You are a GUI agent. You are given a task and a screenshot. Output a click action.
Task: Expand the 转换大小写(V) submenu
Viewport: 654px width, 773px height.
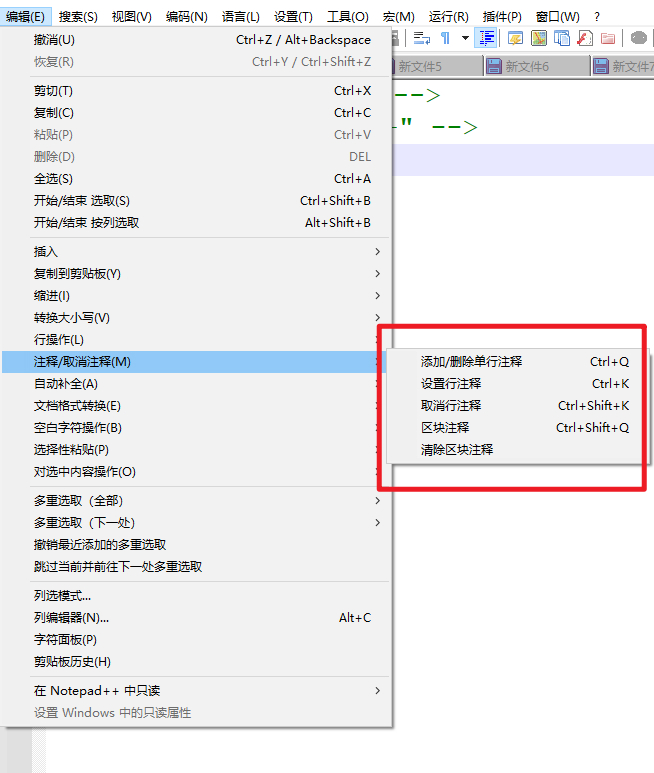(196, 317)
